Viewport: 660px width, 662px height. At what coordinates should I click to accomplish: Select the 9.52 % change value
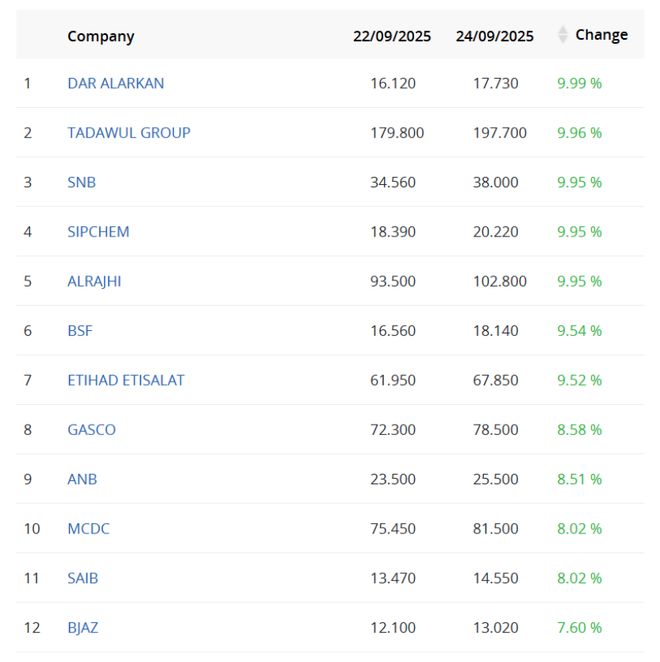pos(579,380)
